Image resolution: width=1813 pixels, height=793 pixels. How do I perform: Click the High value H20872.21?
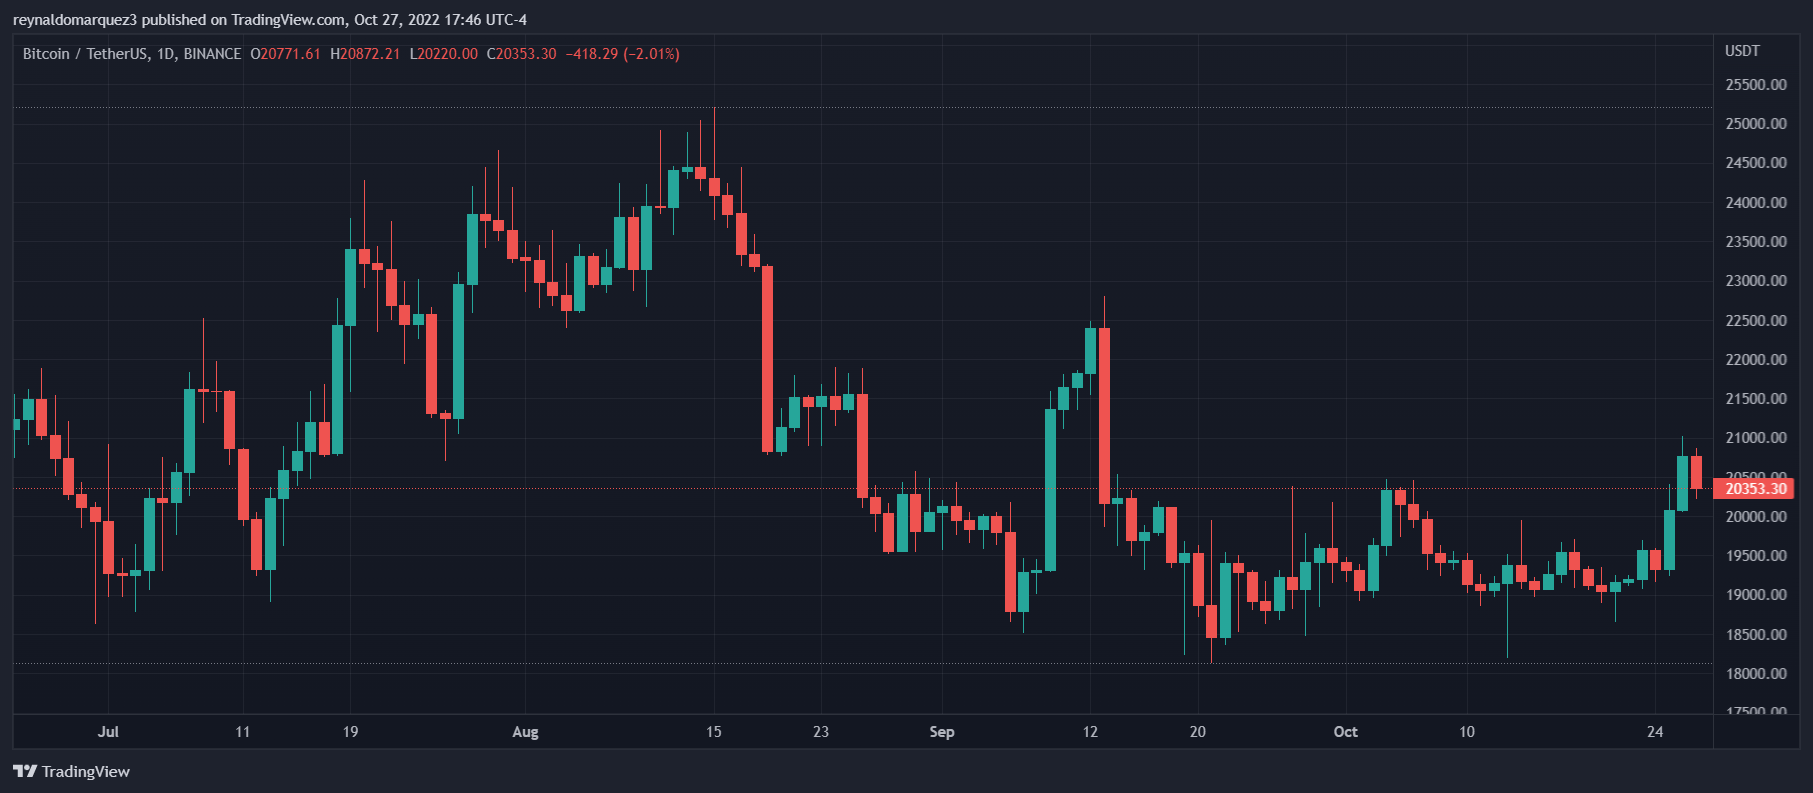tap(365, 54)
